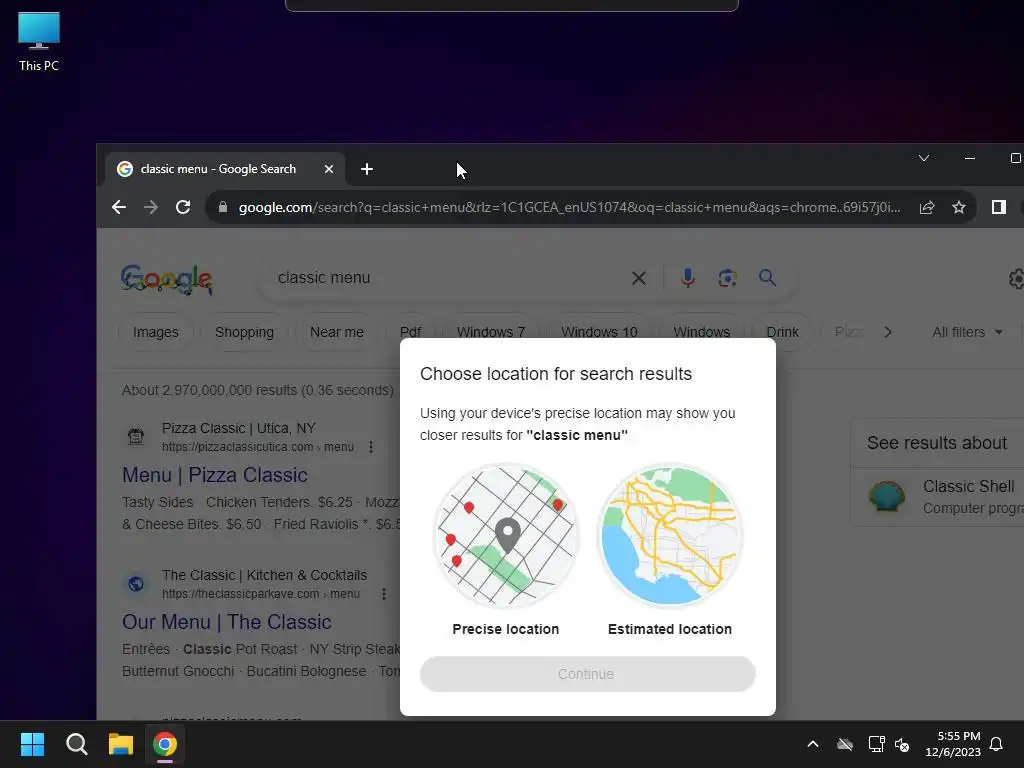1024x768 pixels.
Task: Open pizzaclassicutica.com URL link
Action: coord(258,447)
